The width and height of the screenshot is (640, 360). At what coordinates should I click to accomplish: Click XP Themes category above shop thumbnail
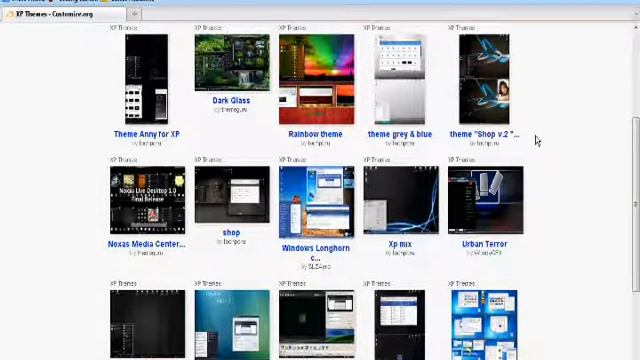tap(208, 160)
